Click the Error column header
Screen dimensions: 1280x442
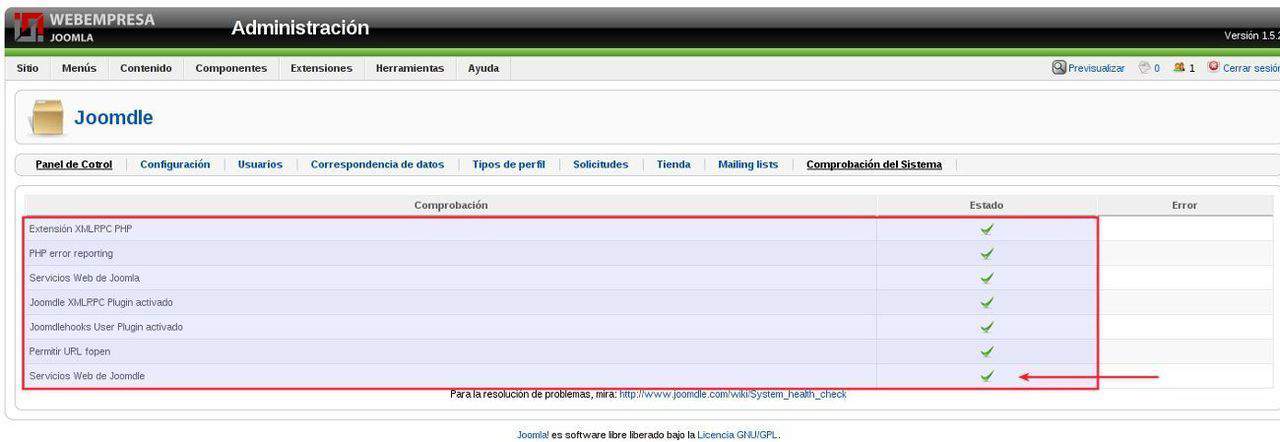[1184, 205]
